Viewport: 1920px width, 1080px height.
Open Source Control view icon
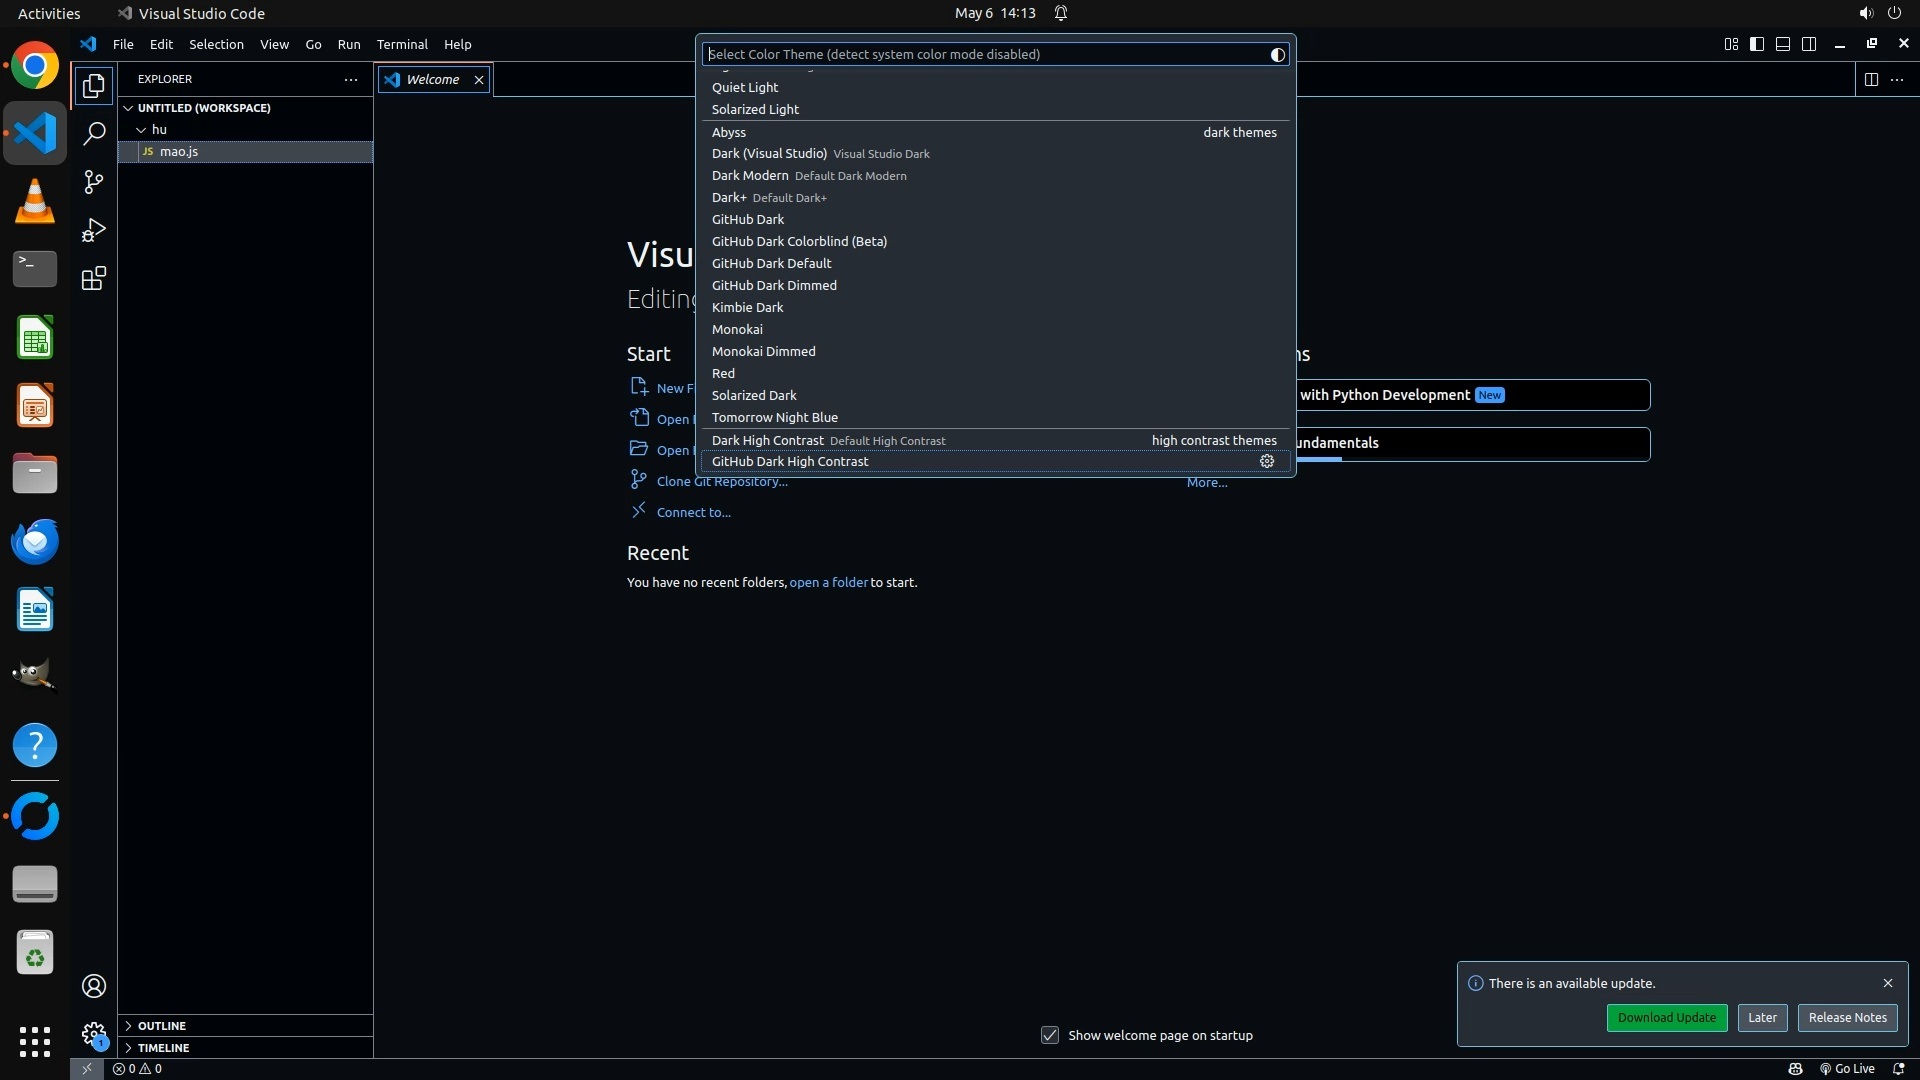click(x=94, y=182)
